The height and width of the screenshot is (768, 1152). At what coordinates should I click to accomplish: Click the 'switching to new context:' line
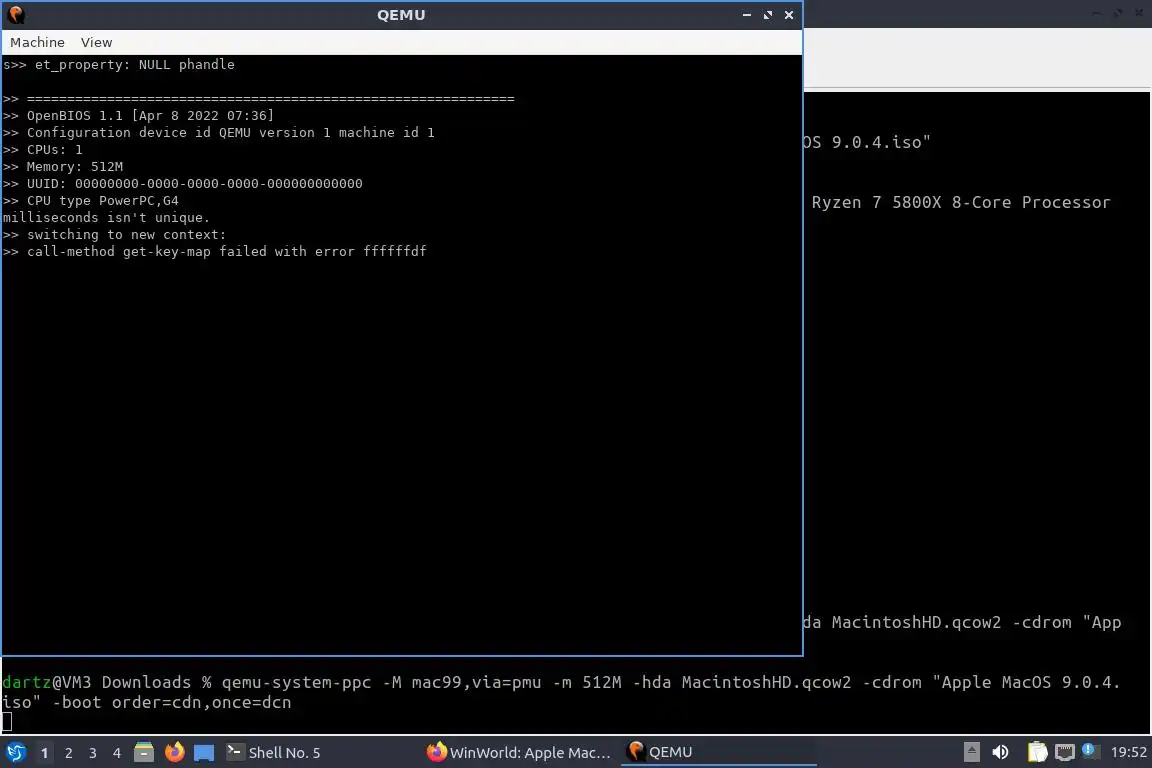click(x=115, y=234)
